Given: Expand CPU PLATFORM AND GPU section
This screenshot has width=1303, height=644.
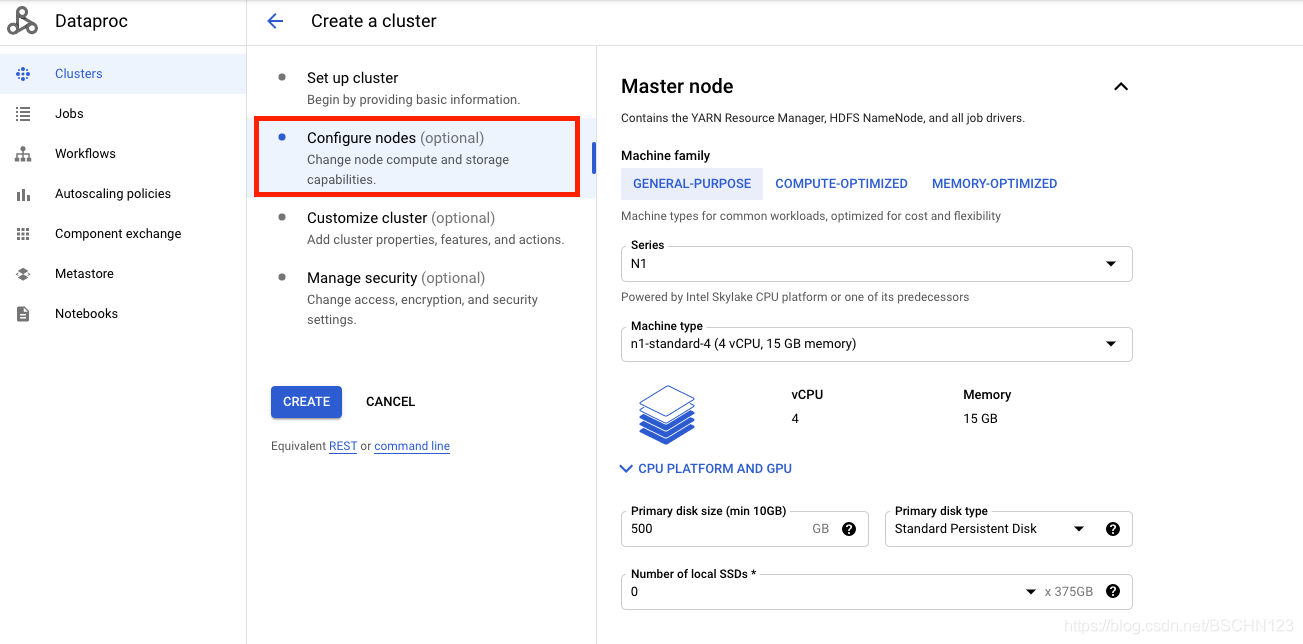Looking at the screenshot, I should [706, 468].
